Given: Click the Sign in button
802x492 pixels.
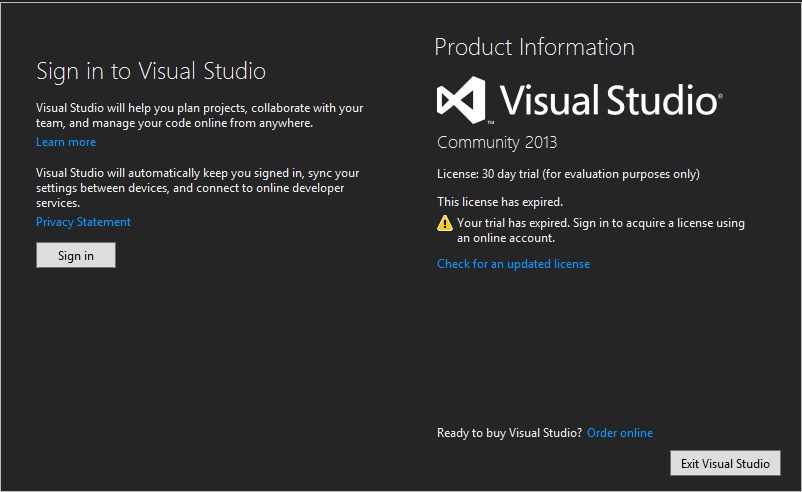Looking at the screenshot, I should pos(76,256).
